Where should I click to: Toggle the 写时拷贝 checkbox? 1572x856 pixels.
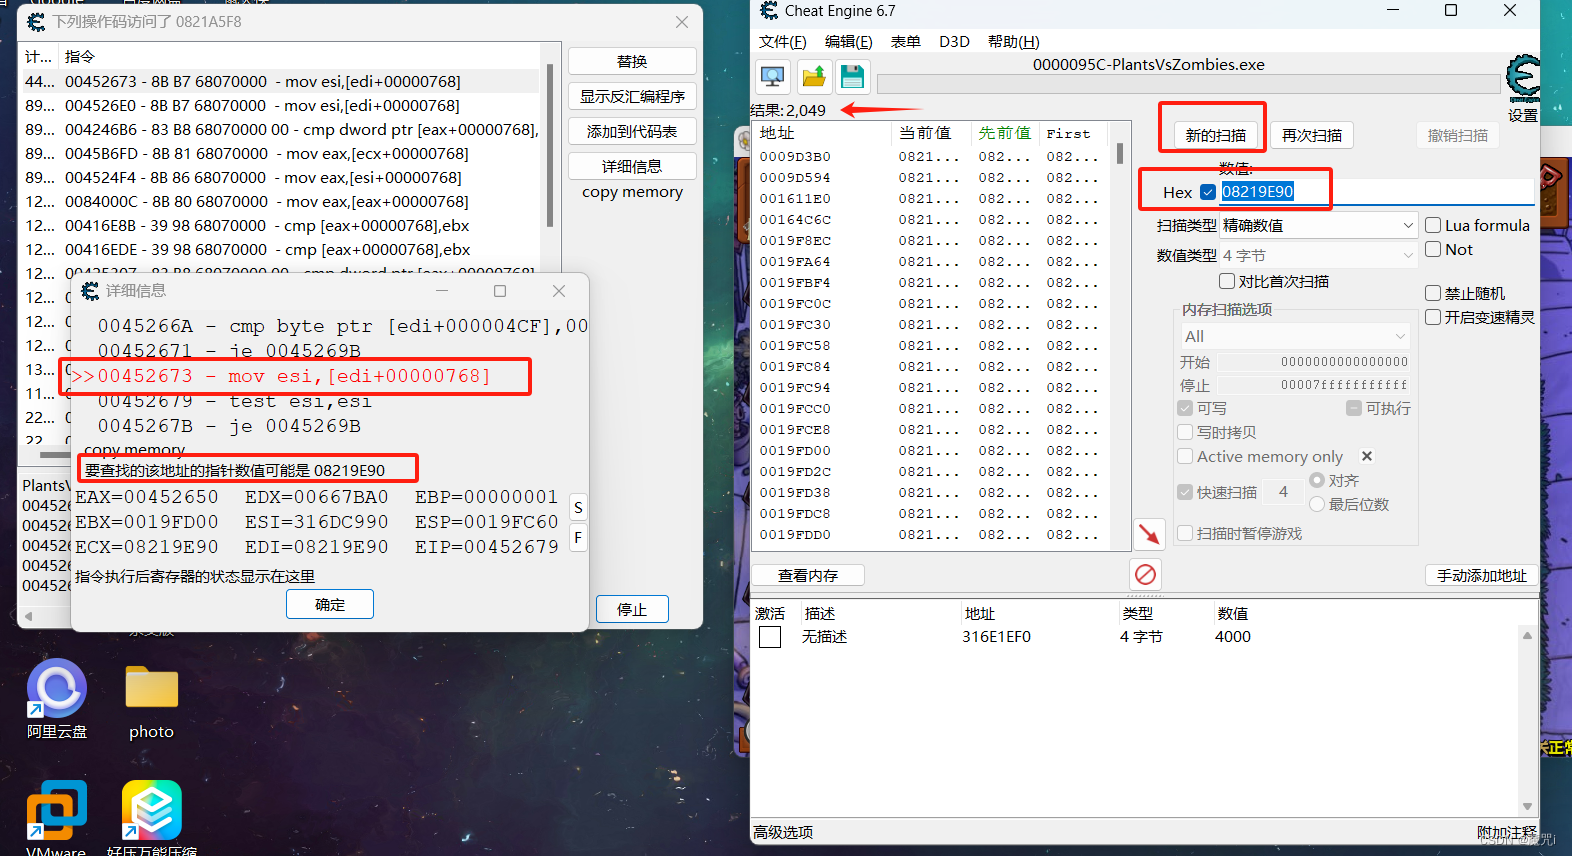coord(1185,432)
